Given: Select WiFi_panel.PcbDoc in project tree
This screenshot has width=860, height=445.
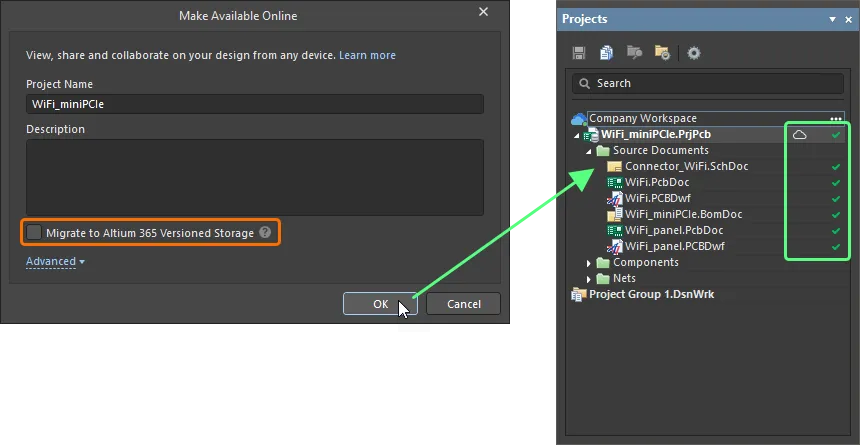Looking at the screenshot, I should pos(674,230).
